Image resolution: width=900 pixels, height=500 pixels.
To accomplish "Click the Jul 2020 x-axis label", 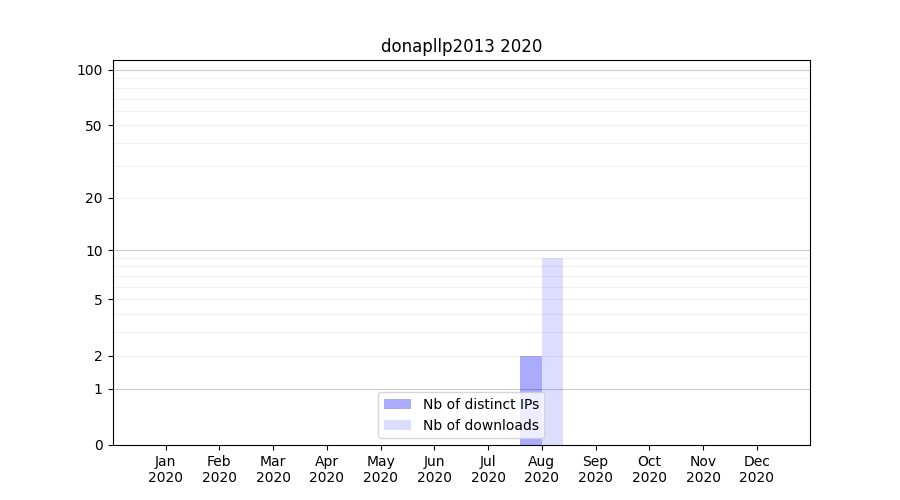I will (x=488, y=469).
